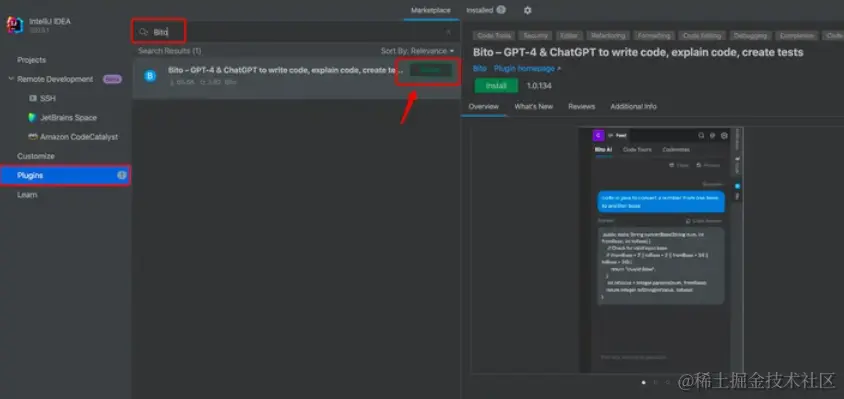Click the Bito plugin screenshot preview

(661, 249)
